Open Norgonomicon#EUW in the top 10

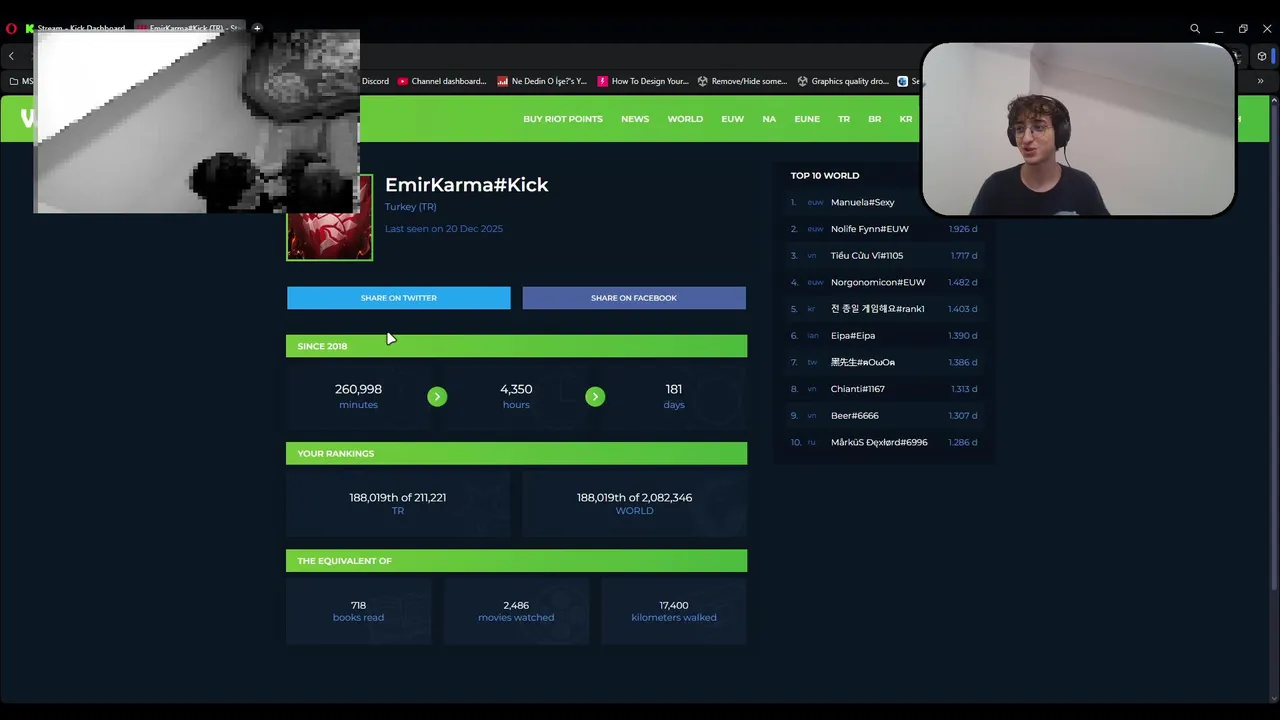pos(878,282)
